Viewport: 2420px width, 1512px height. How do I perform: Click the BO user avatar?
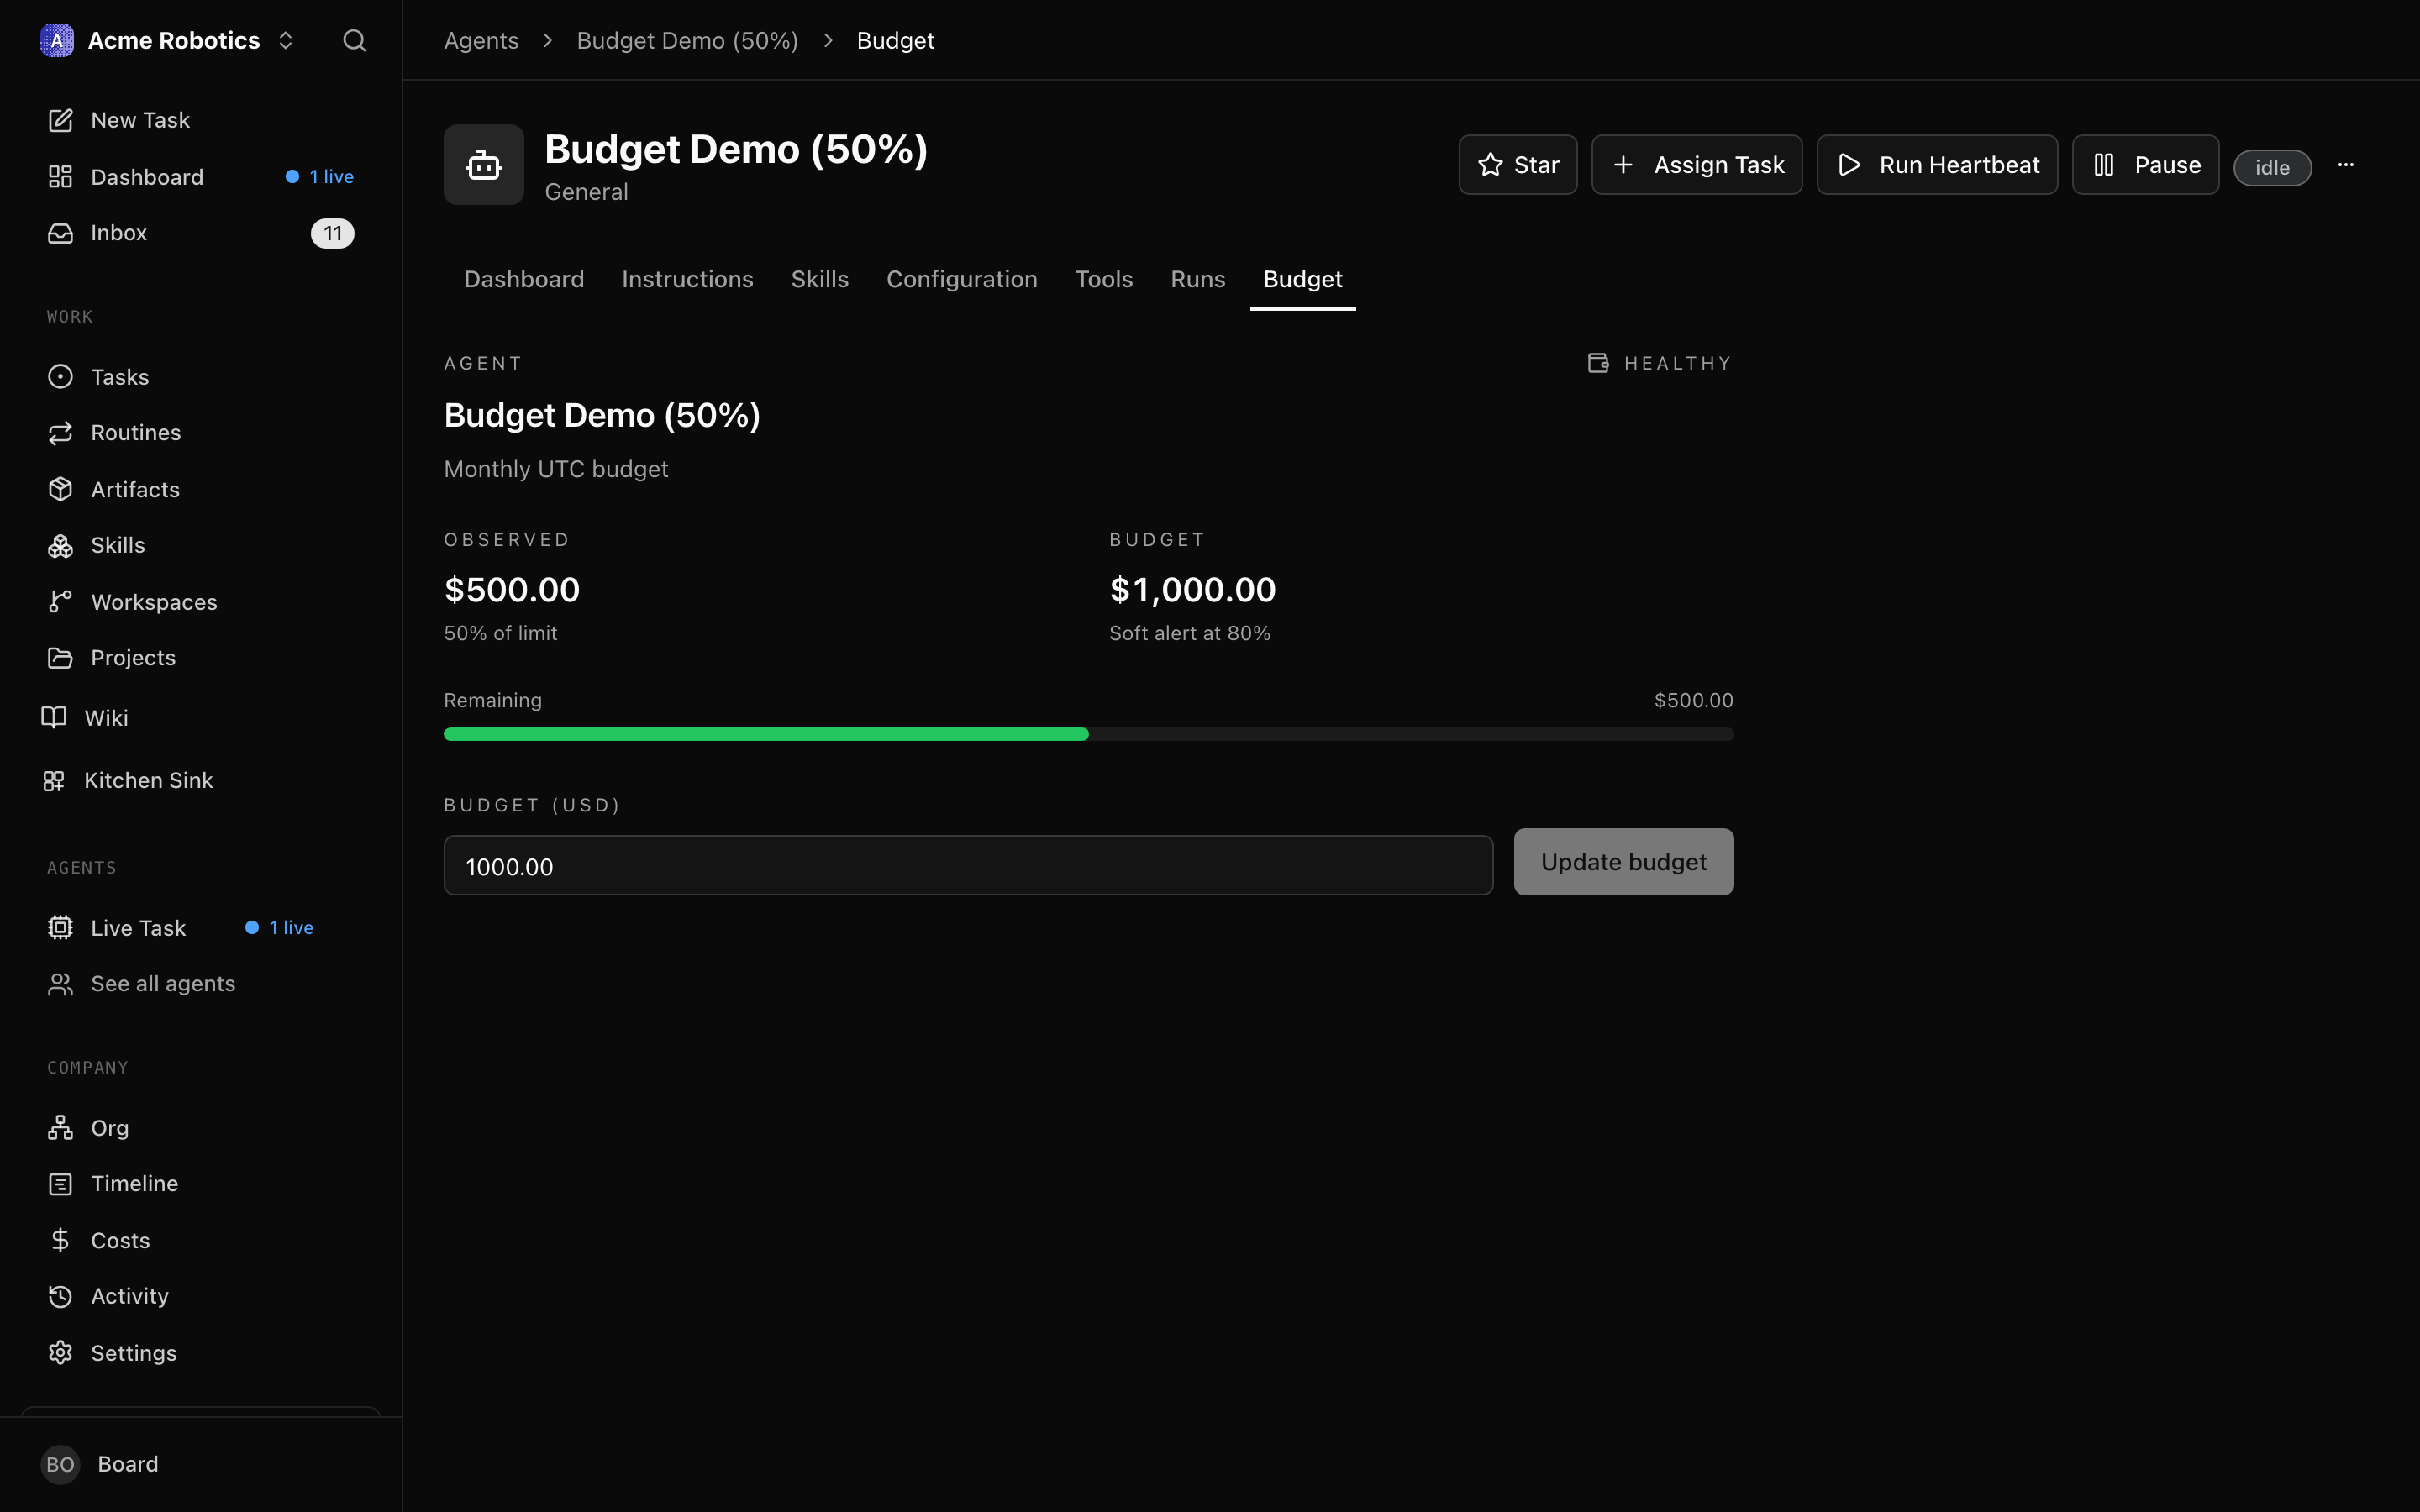[60, 1464]
